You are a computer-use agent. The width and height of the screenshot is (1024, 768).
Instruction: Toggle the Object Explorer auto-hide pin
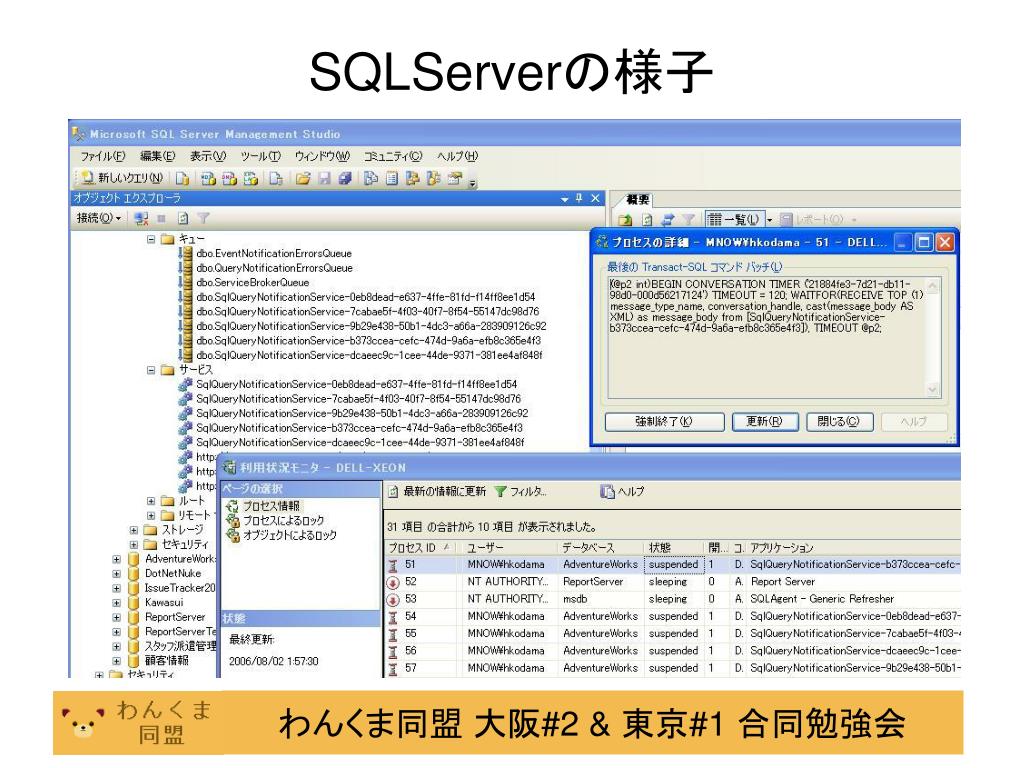(x=579, y=198)
